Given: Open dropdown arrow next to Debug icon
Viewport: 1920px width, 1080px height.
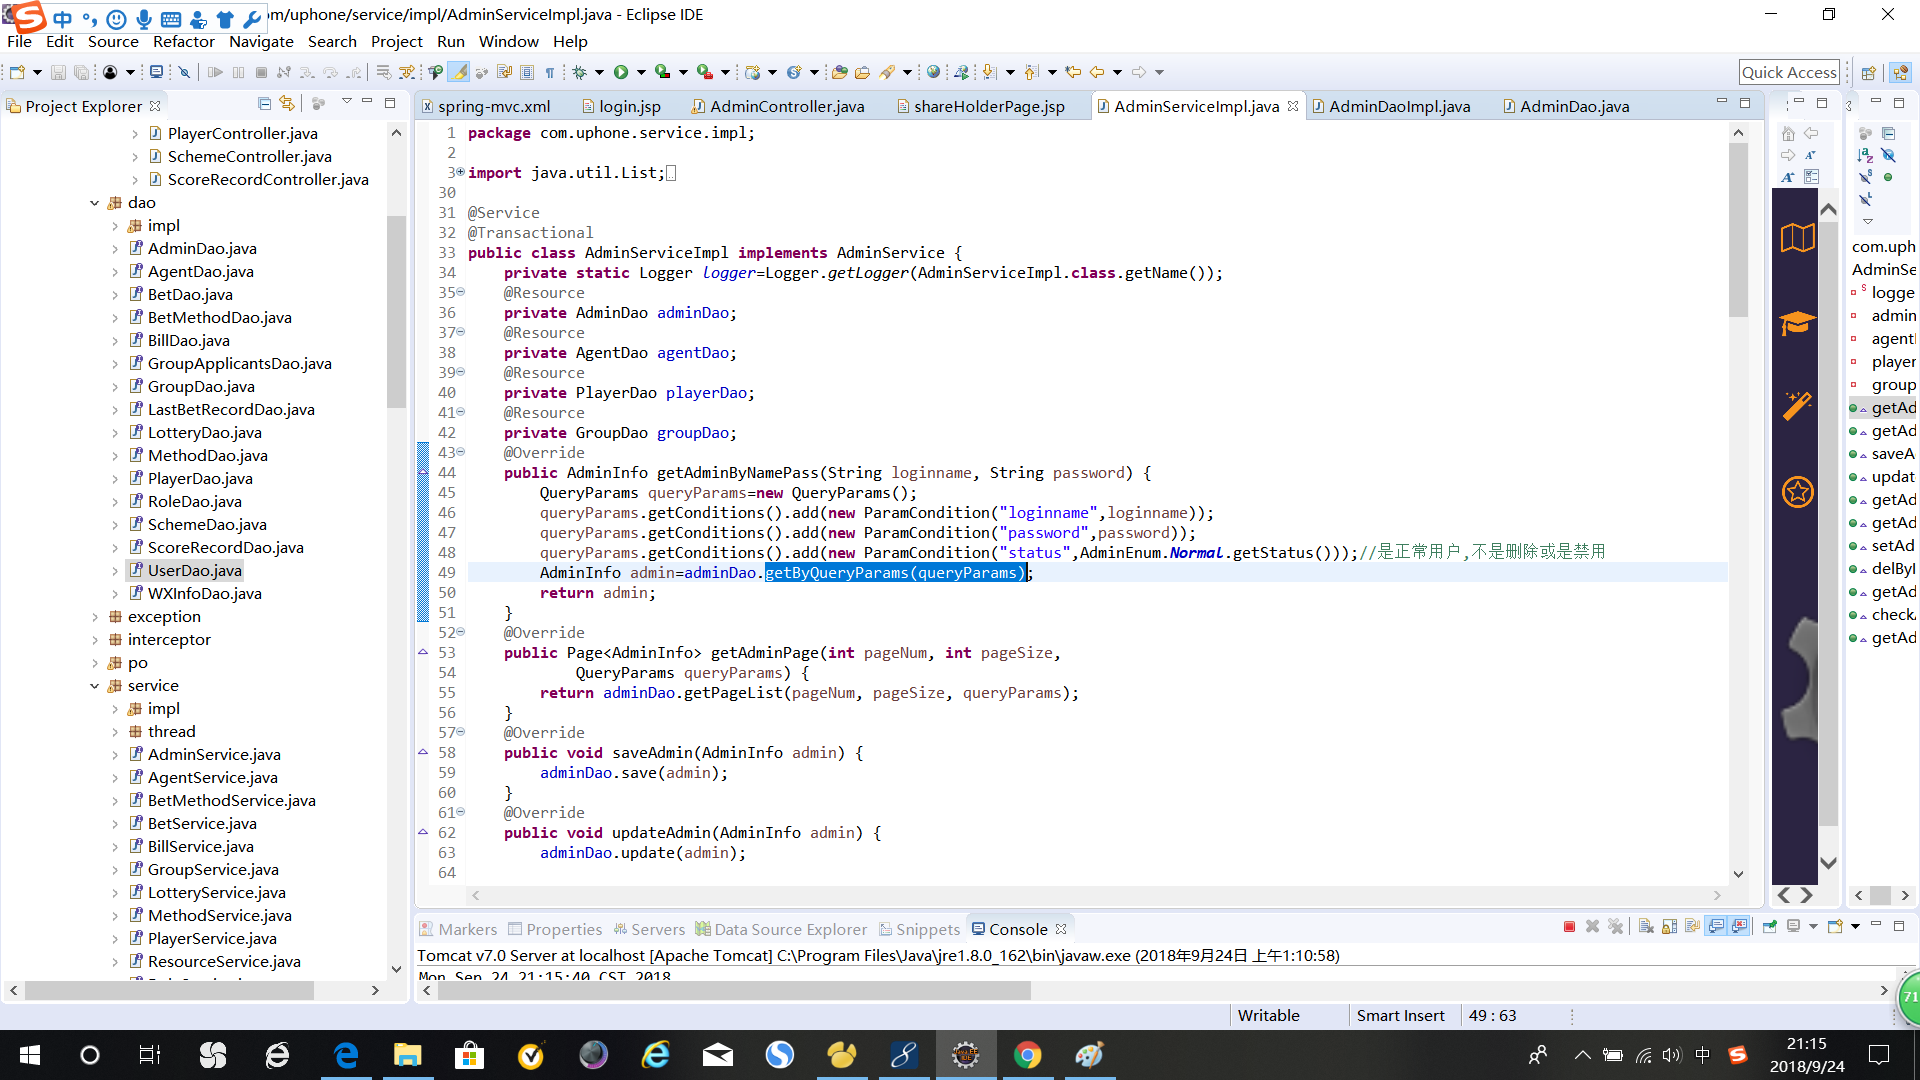Looking at the screenshot, I should pos(599,72).
